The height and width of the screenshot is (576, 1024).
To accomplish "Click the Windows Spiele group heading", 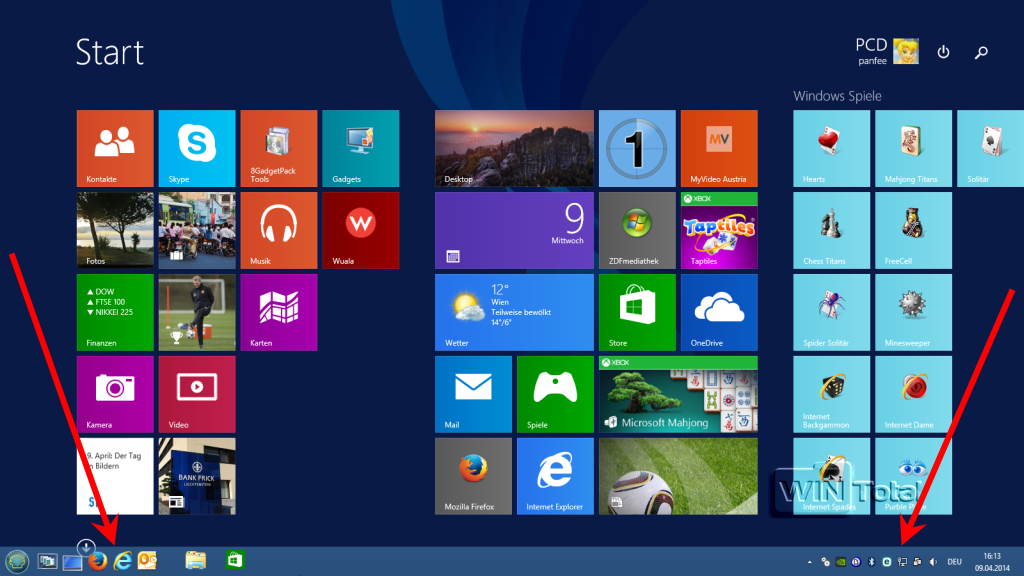I will pos(837,96).
